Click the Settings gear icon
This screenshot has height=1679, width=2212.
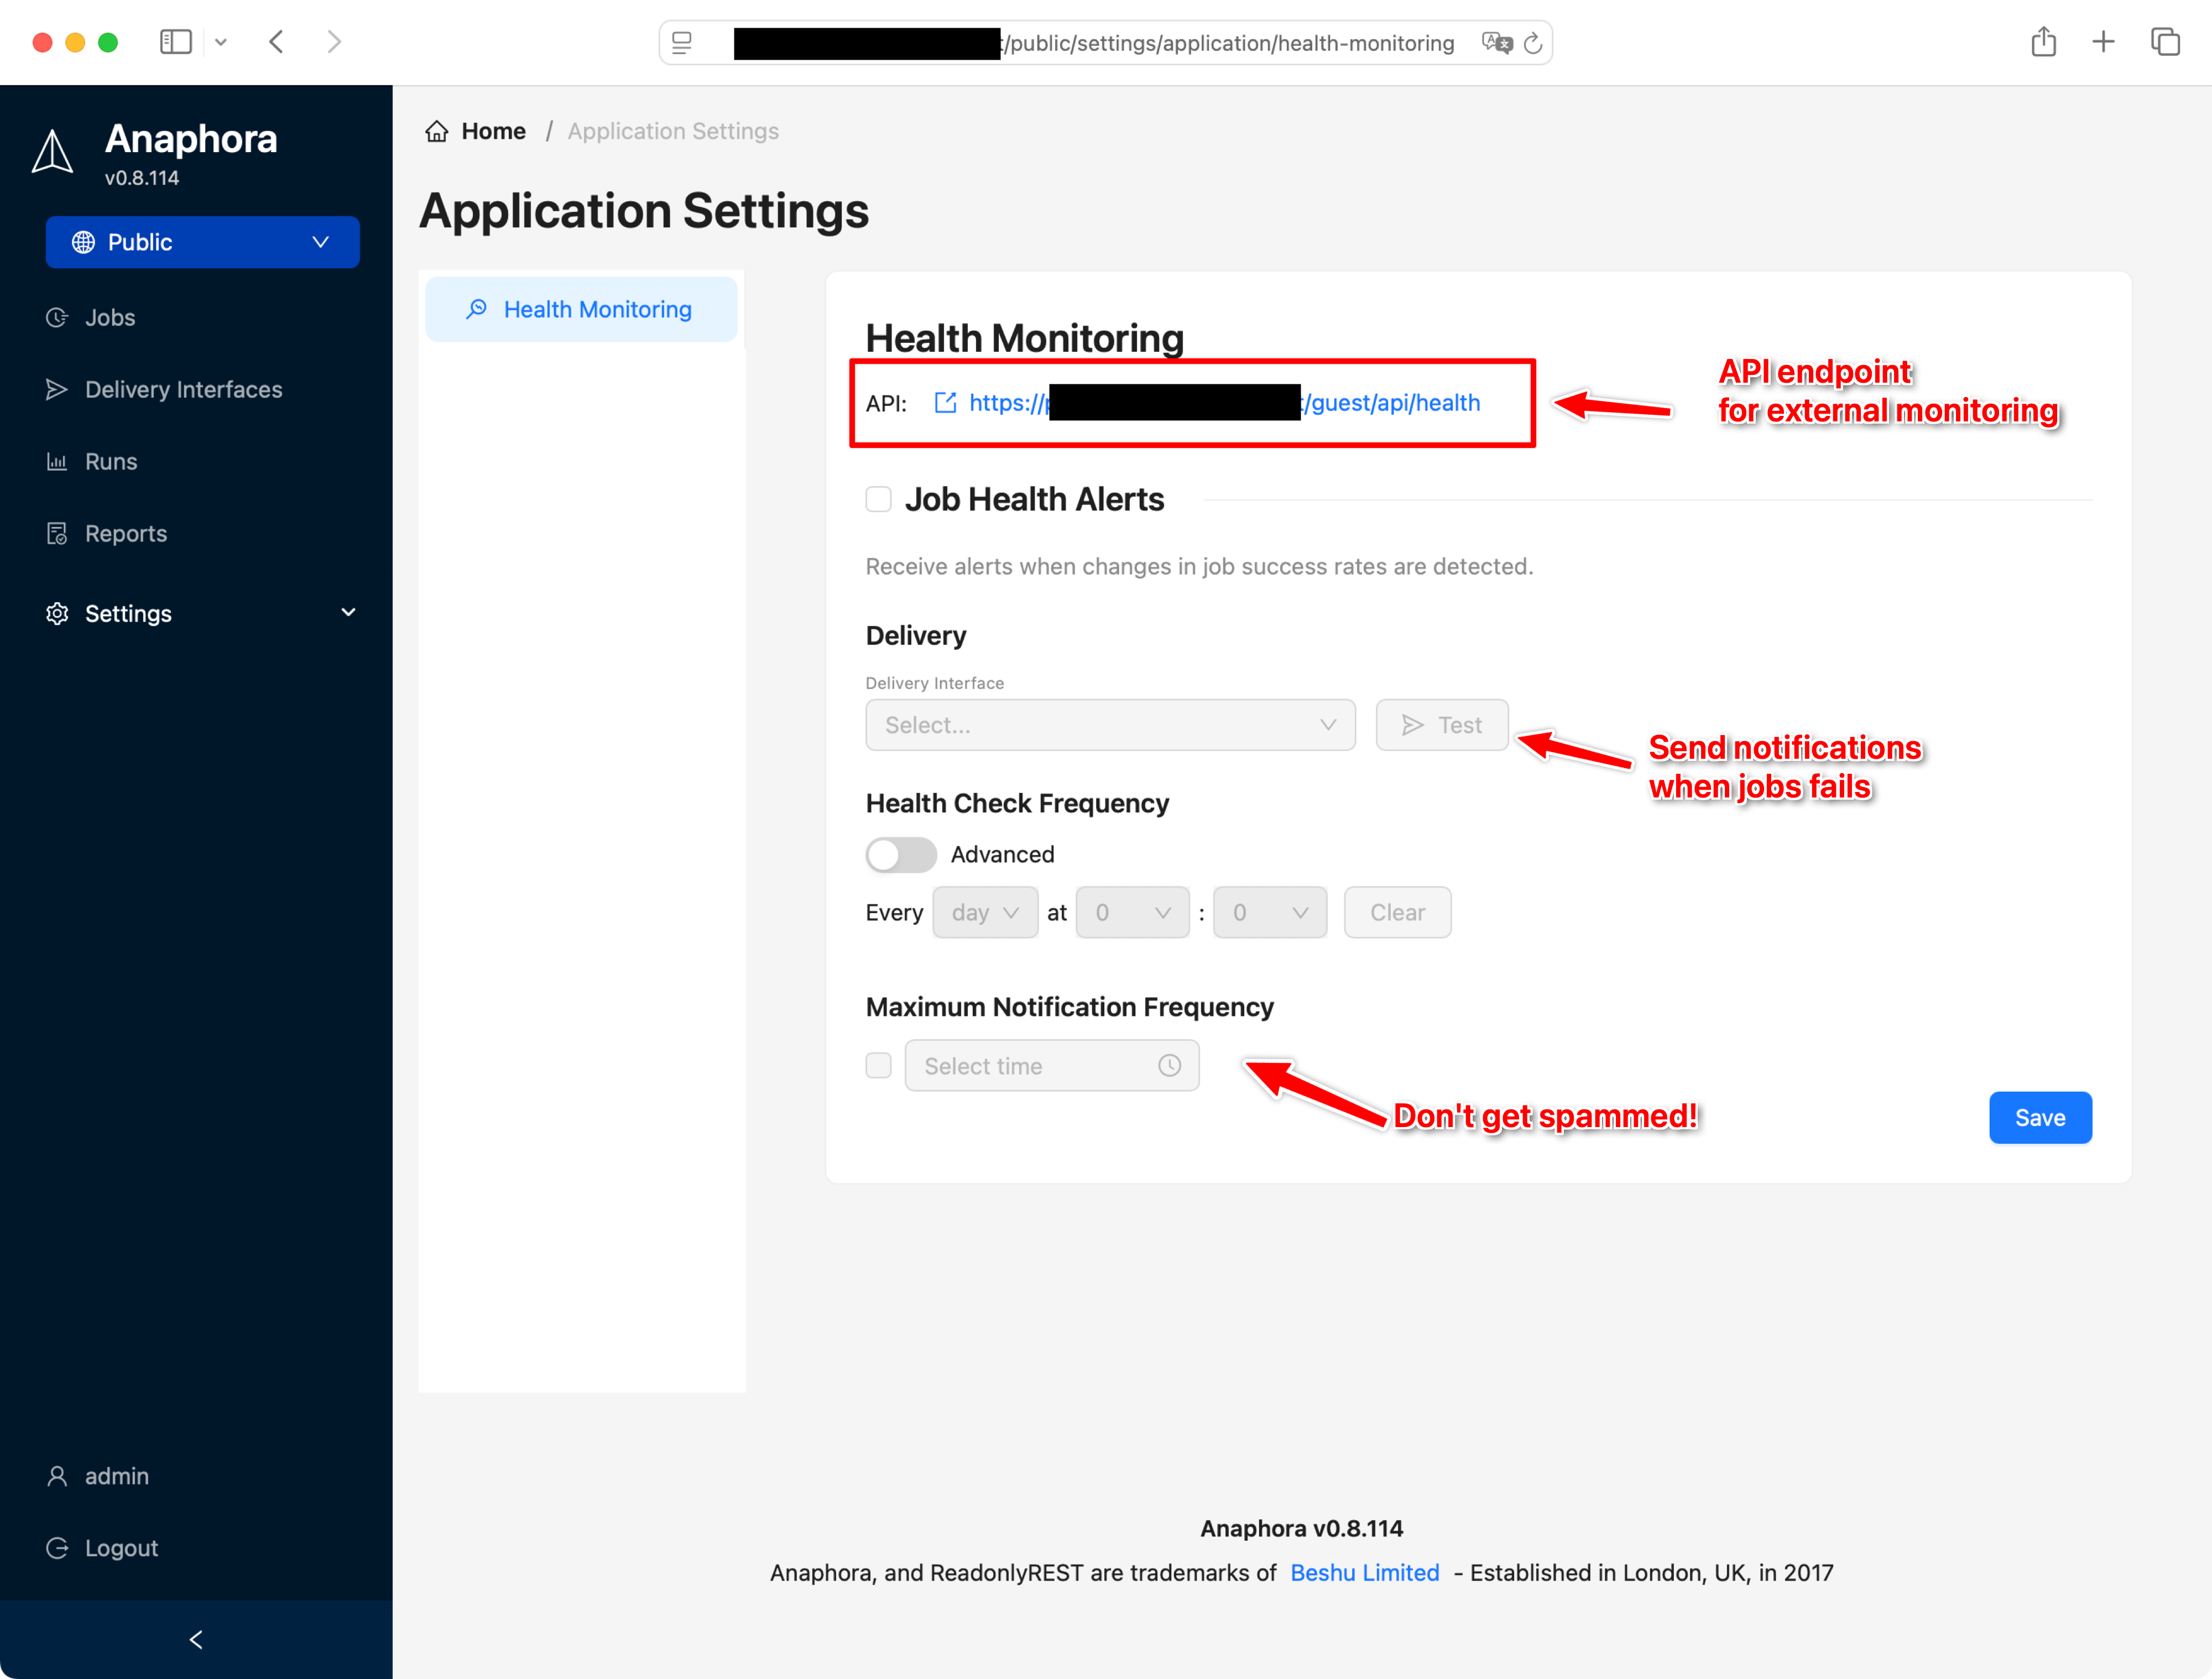56,613
